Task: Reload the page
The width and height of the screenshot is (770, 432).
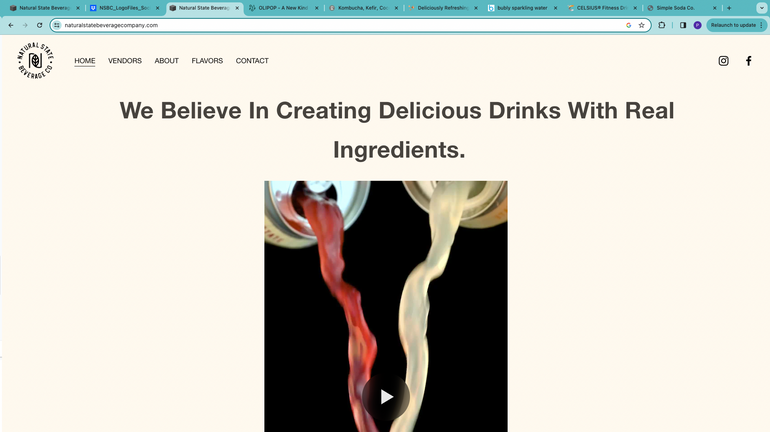Action: click(39, 25)
